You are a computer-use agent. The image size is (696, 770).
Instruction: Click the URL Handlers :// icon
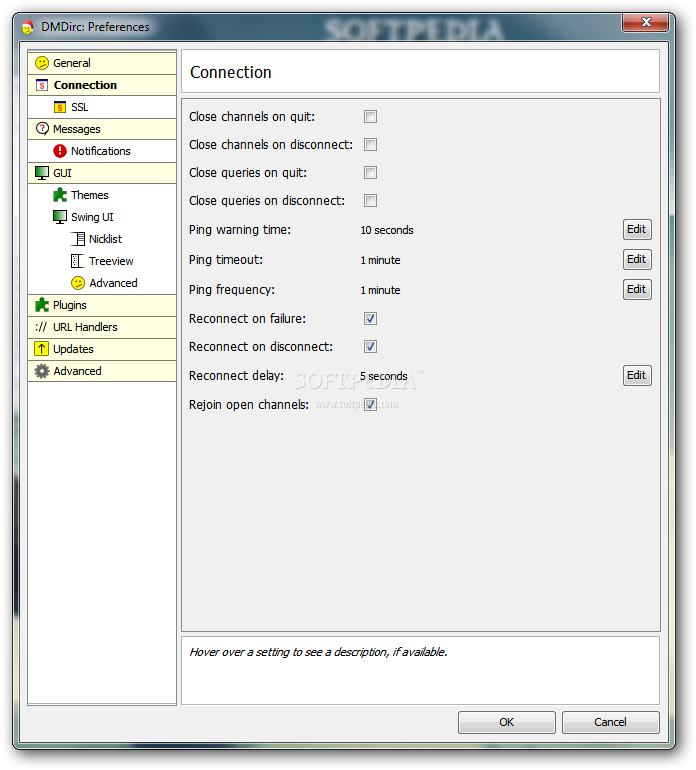pos(41,327)
